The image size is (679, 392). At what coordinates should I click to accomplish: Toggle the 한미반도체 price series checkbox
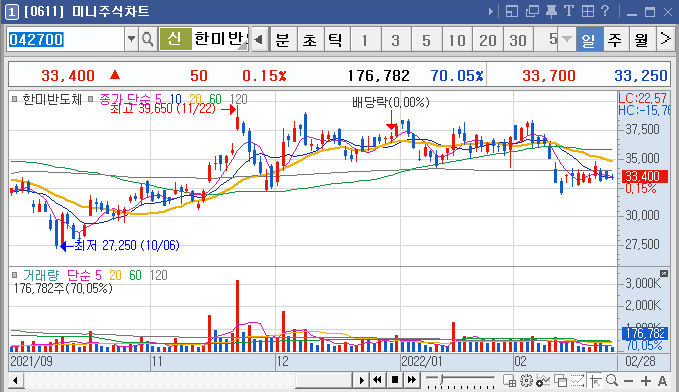click(14, 99)
